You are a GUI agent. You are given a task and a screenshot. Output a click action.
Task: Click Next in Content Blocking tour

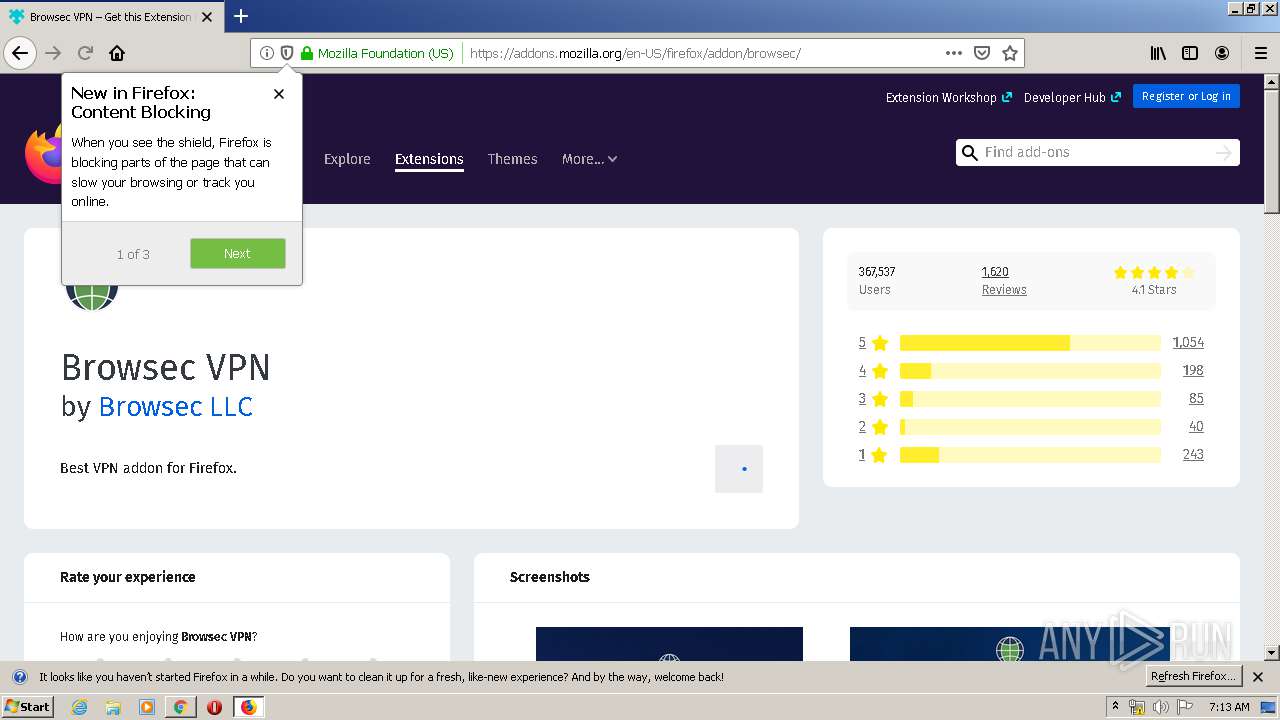(238, 253)
